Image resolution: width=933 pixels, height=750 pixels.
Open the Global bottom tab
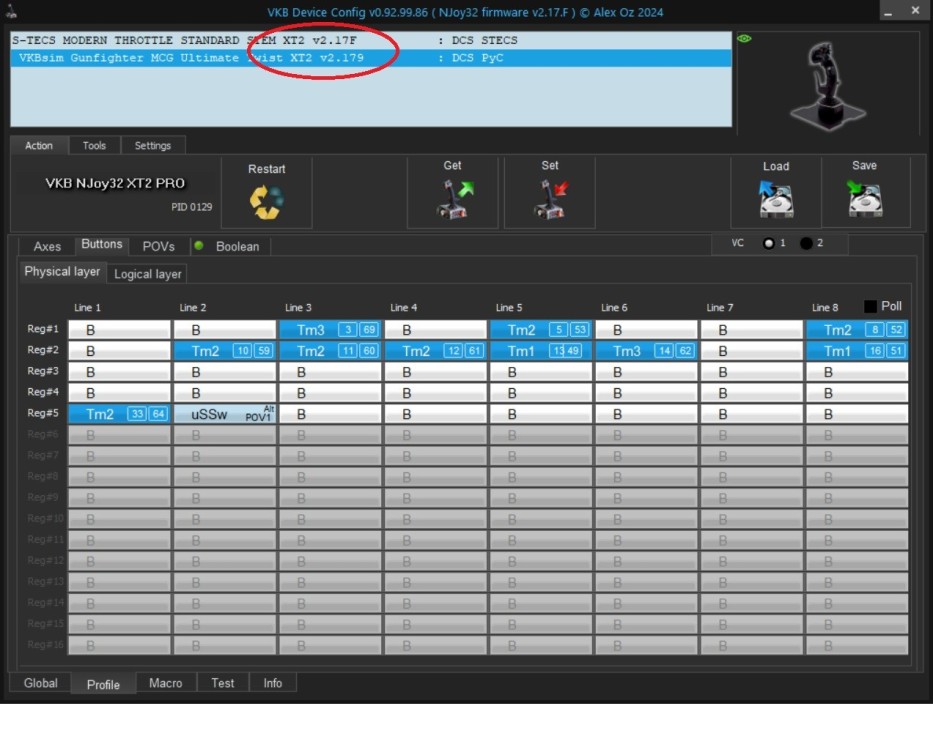[x=40, y=683]
